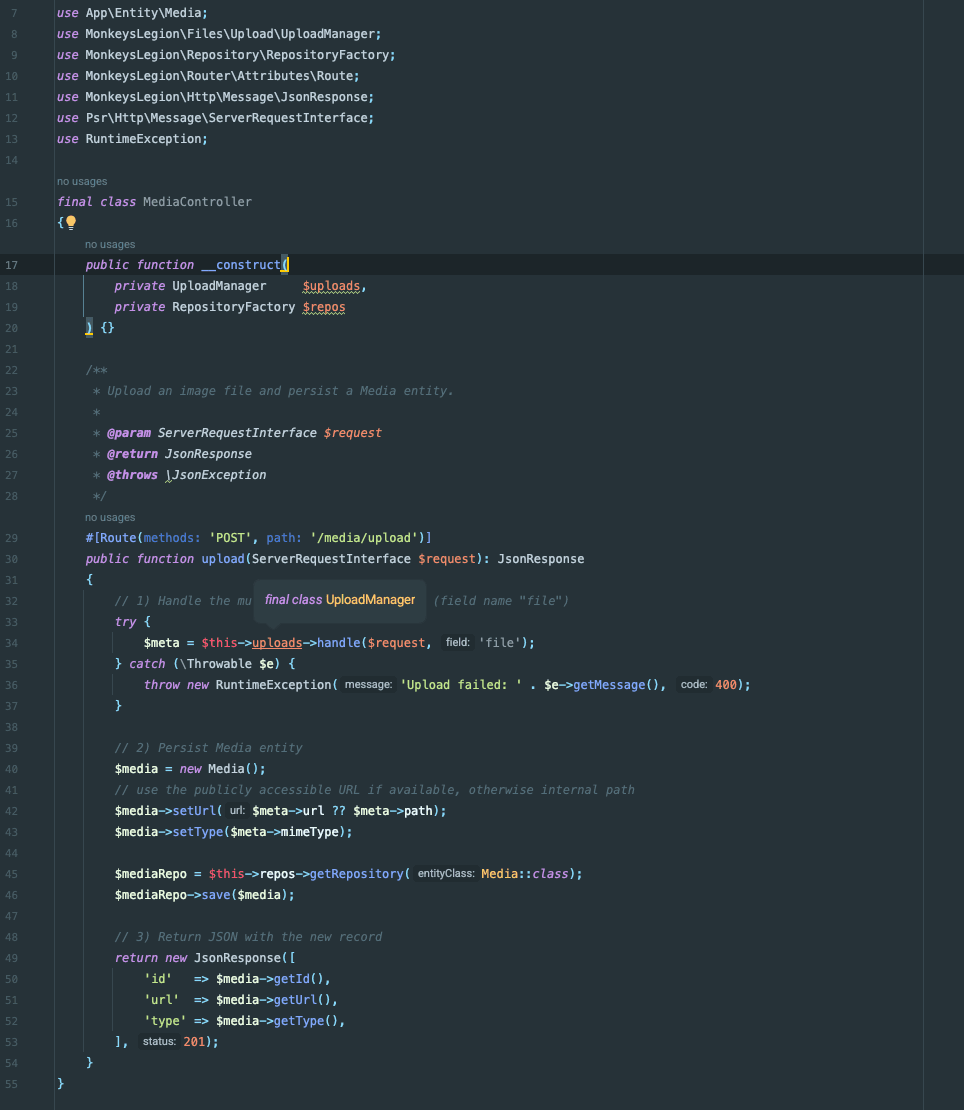The image size is (964, 1110).
Task: Click UploadManager in the popup tooltip
Action: [370, 600]
